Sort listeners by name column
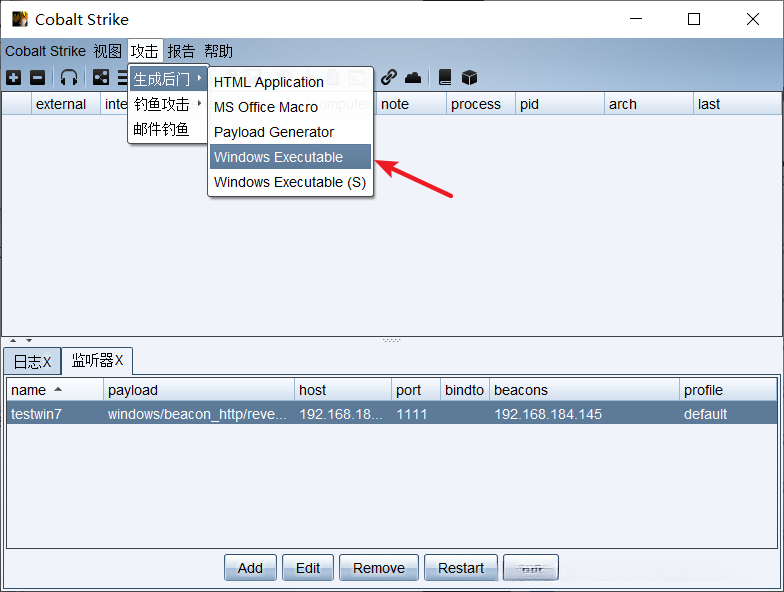 point(55,390)
